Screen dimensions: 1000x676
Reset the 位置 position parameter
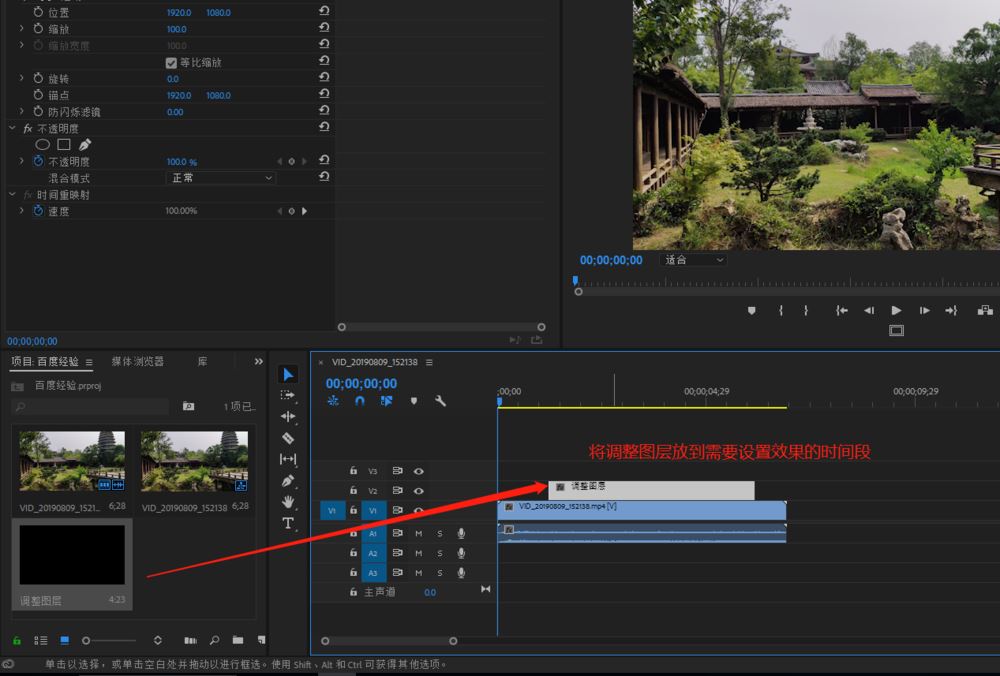point(324,11)
